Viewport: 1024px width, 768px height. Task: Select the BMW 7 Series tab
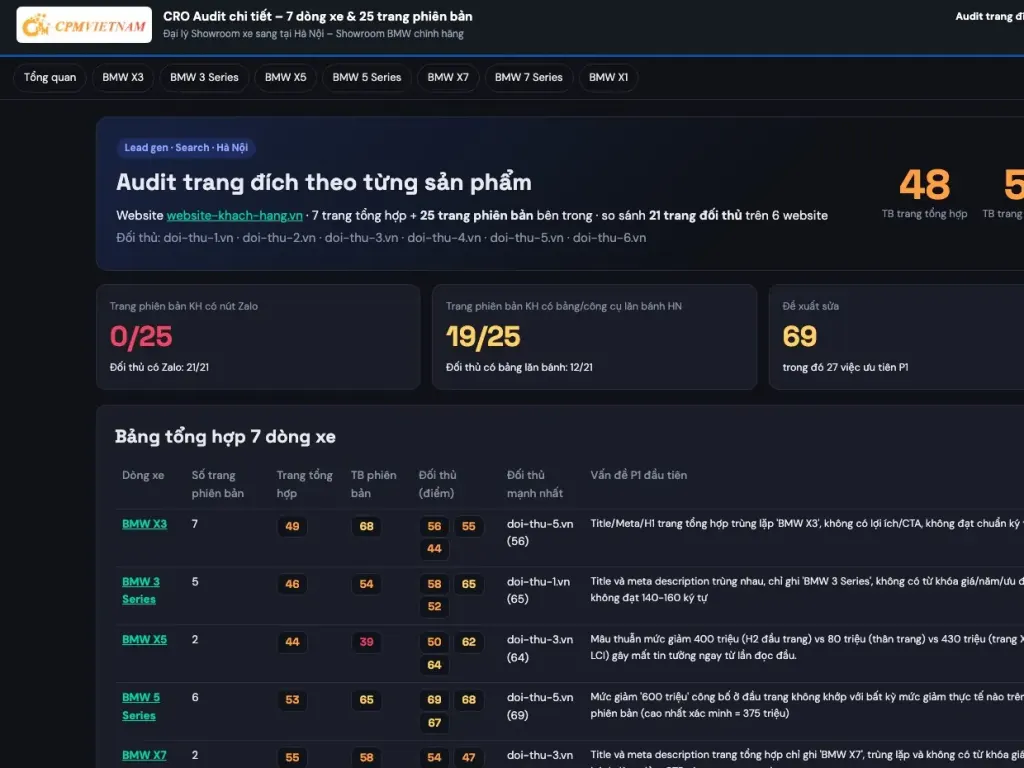(x=528, y=77)
